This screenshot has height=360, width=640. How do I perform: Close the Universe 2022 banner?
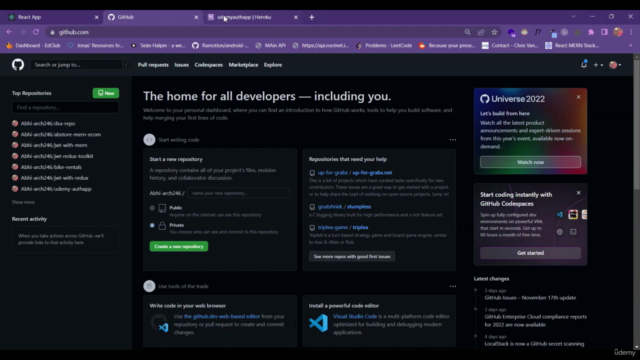(x=578, y=97)
